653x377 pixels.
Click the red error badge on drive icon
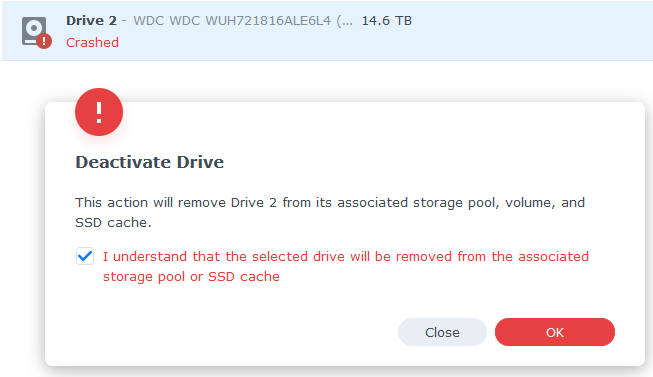coord(44,41)
